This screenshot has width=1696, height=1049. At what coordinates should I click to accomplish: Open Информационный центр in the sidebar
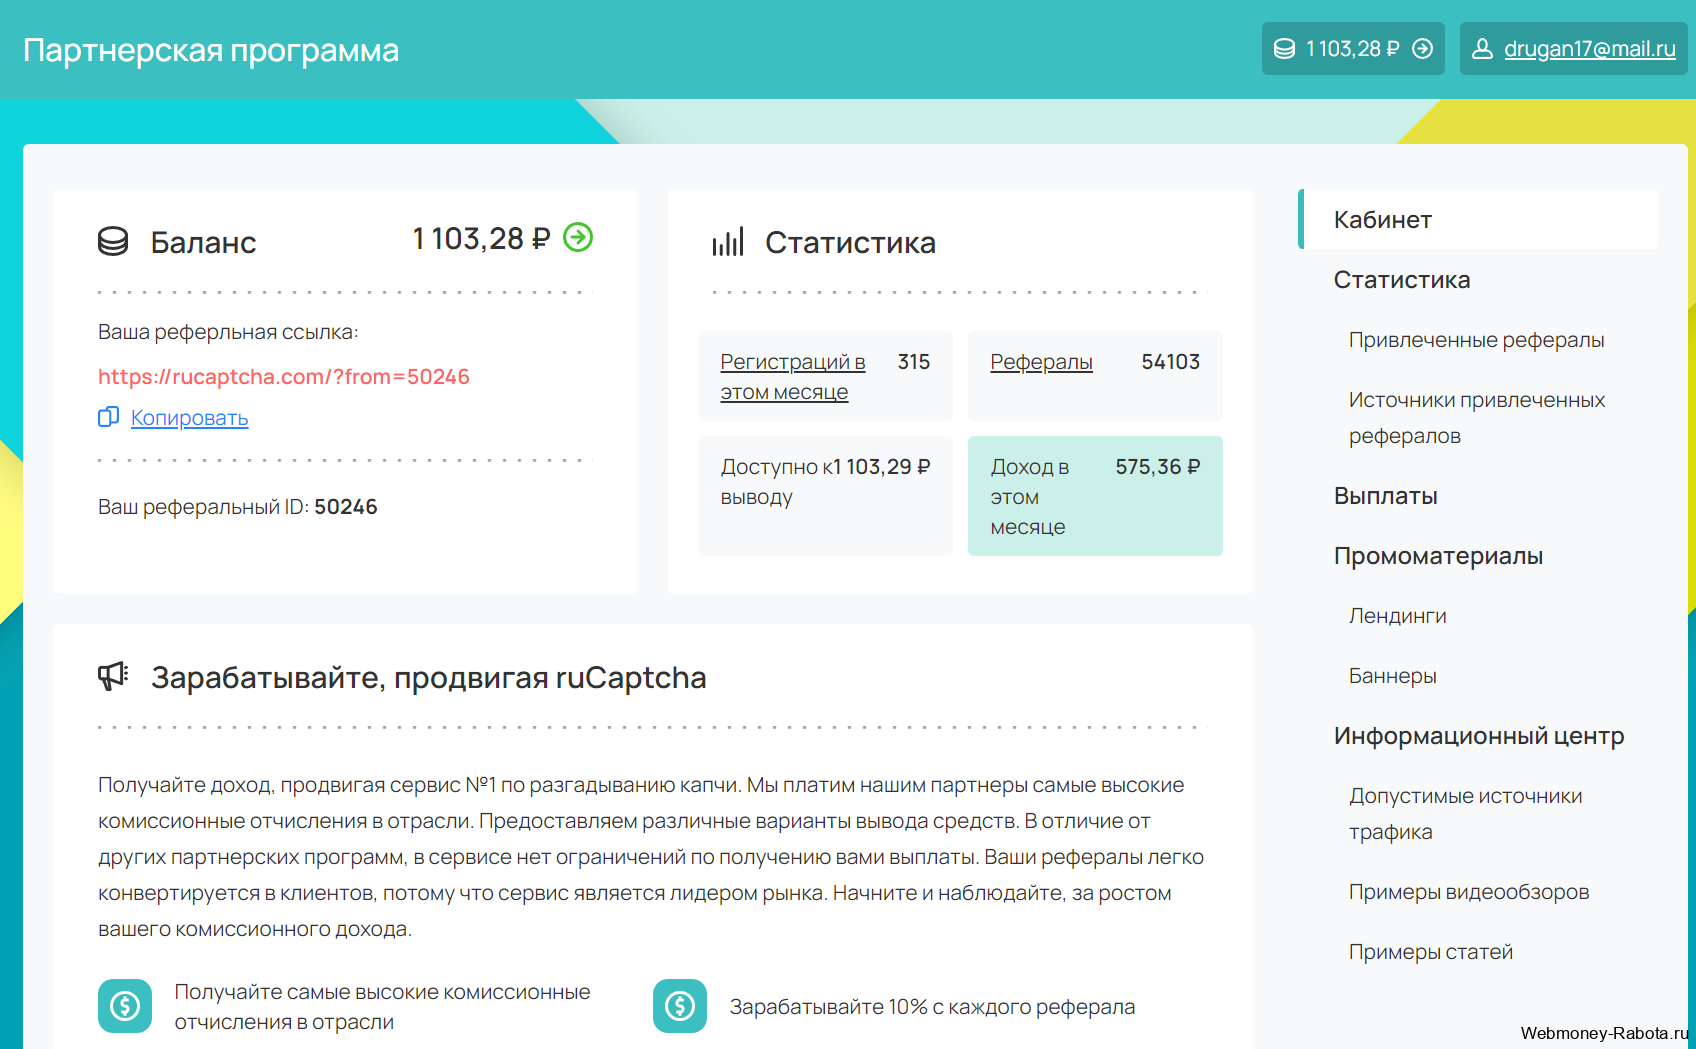[x=1479, y=736]
